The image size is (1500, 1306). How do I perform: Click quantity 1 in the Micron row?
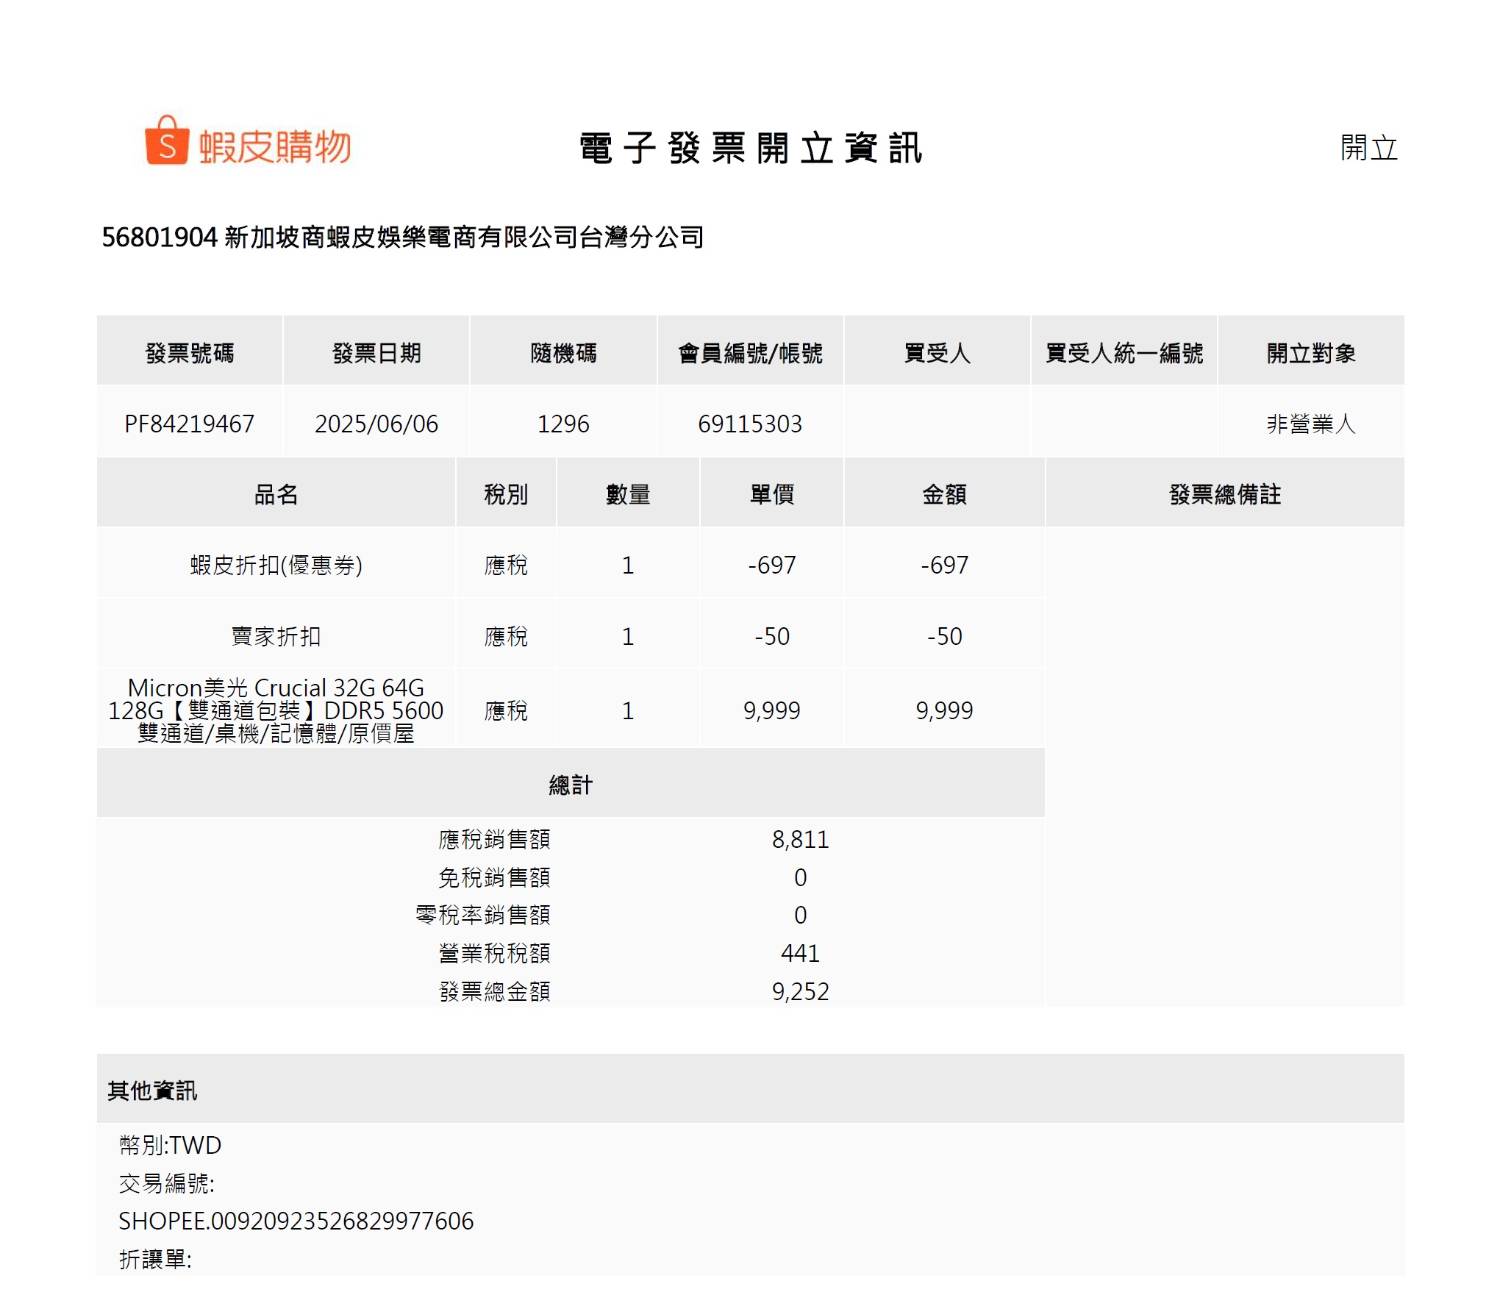point(628,710)
